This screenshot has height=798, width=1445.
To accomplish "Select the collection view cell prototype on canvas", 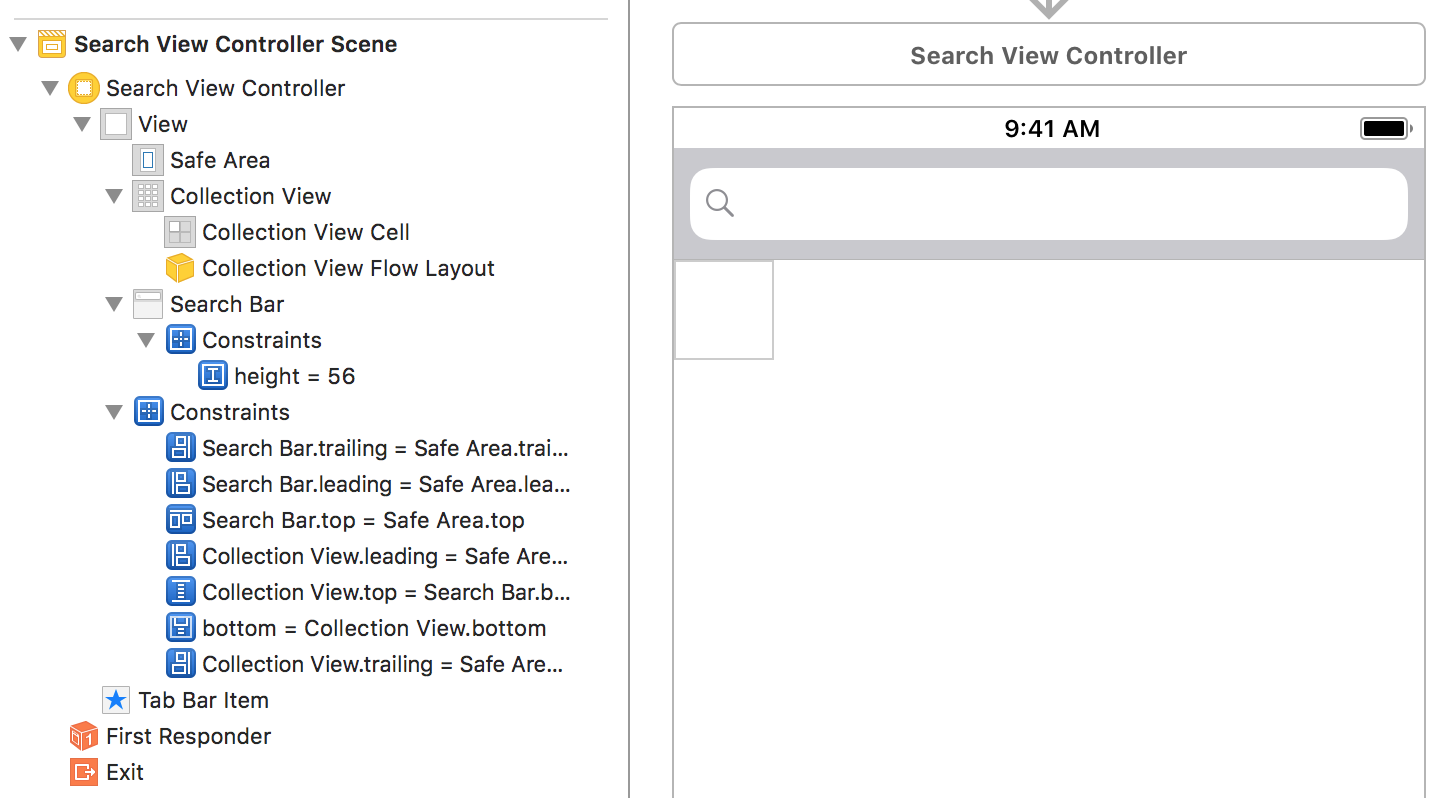I will click(724, 310).
